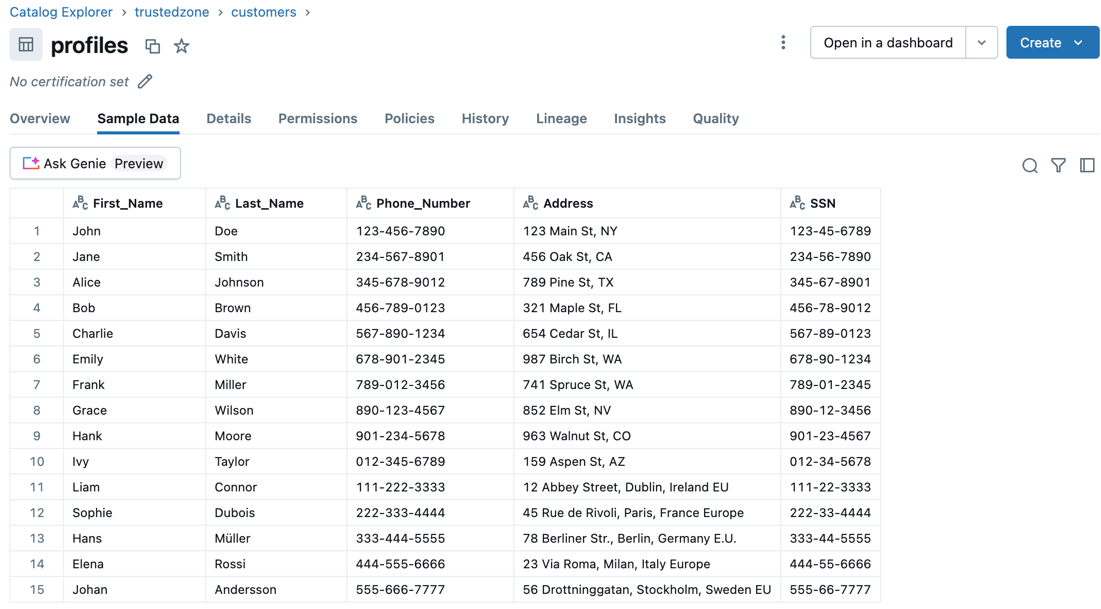The width and height of the screenshot is (1101, 609).
Task: View the History tab
Action: (485, 119)
